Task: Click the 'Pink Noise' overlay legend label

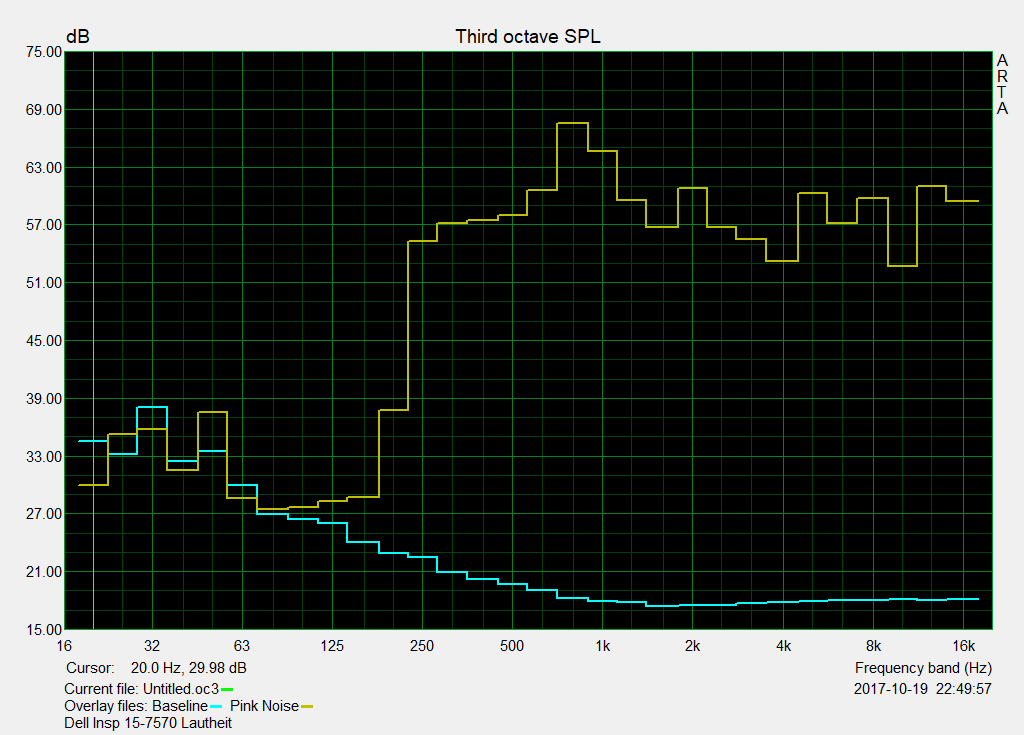Action: point(264,706)
